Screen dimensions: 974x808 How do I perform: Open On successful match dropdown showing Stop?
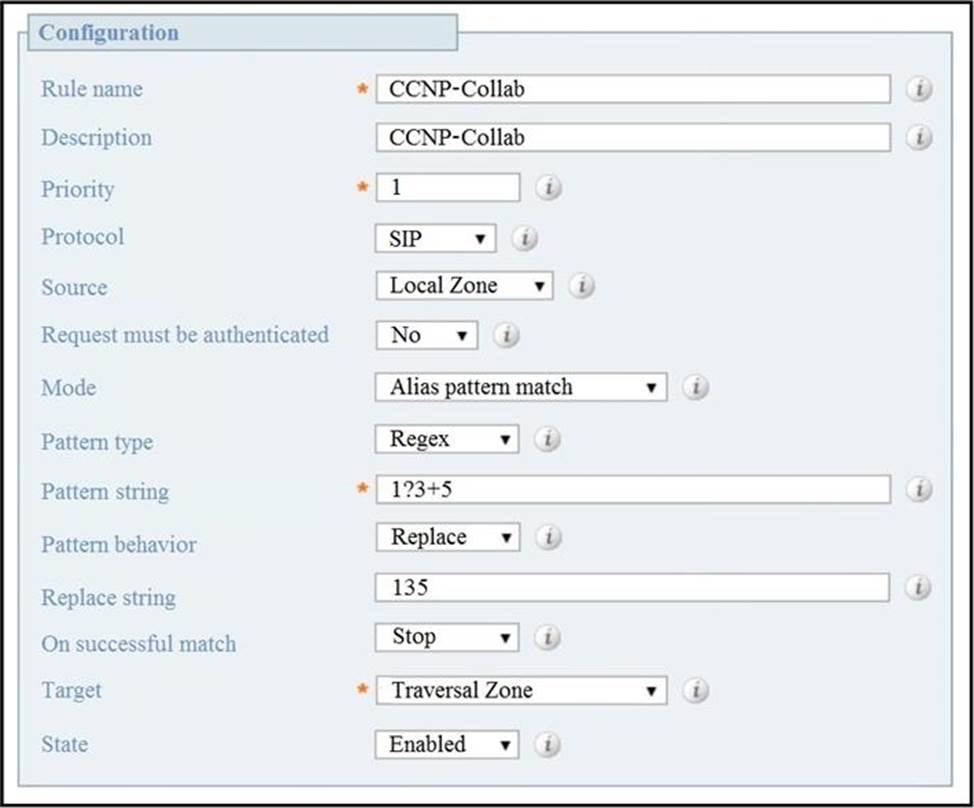447,637
